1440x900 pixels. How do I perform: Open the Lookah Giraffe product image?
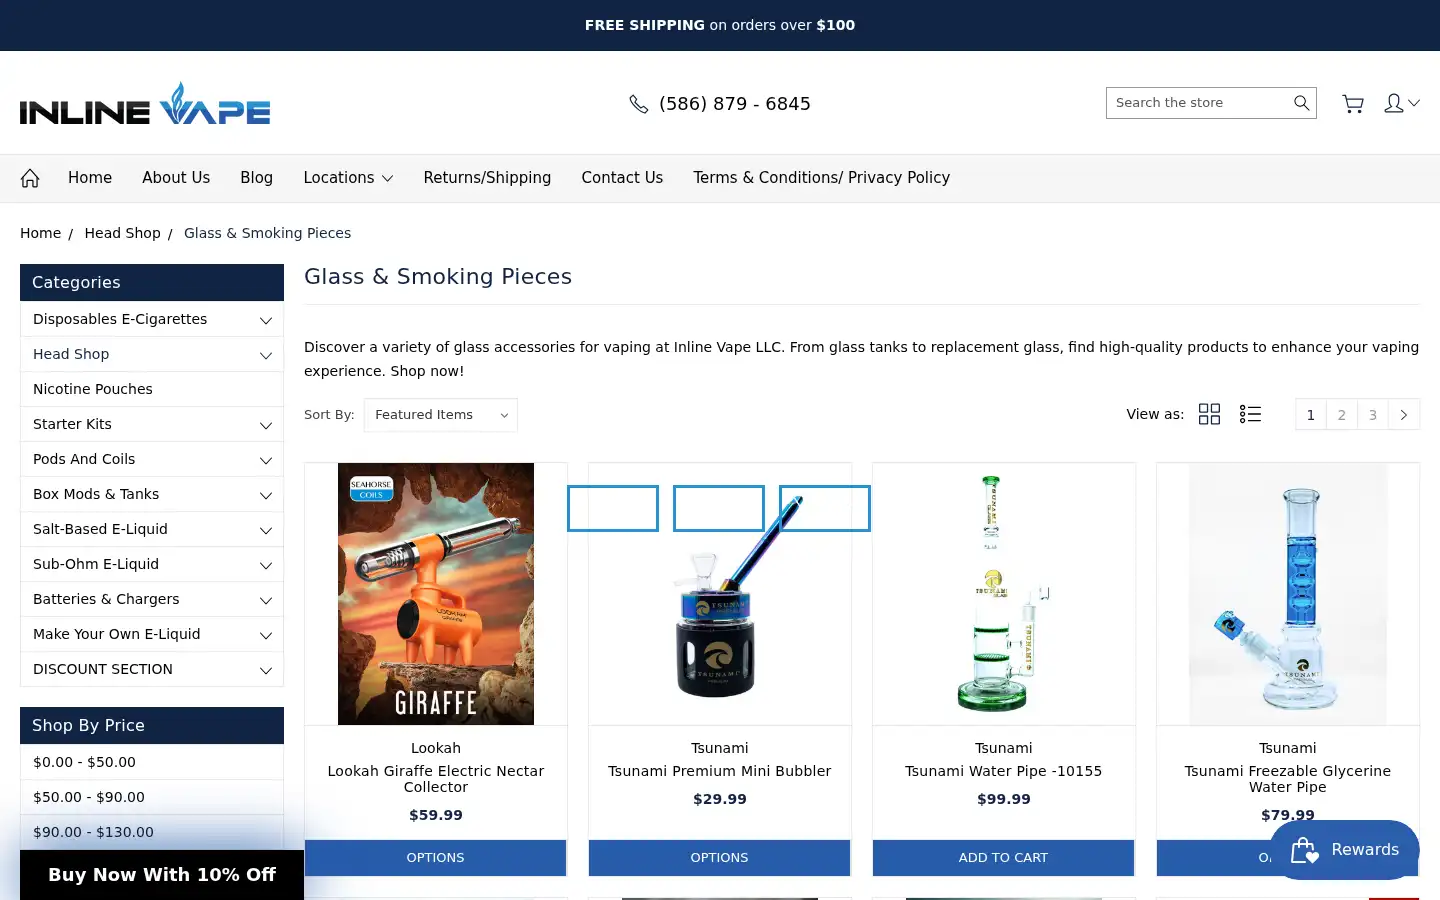(x=436, y=594)
